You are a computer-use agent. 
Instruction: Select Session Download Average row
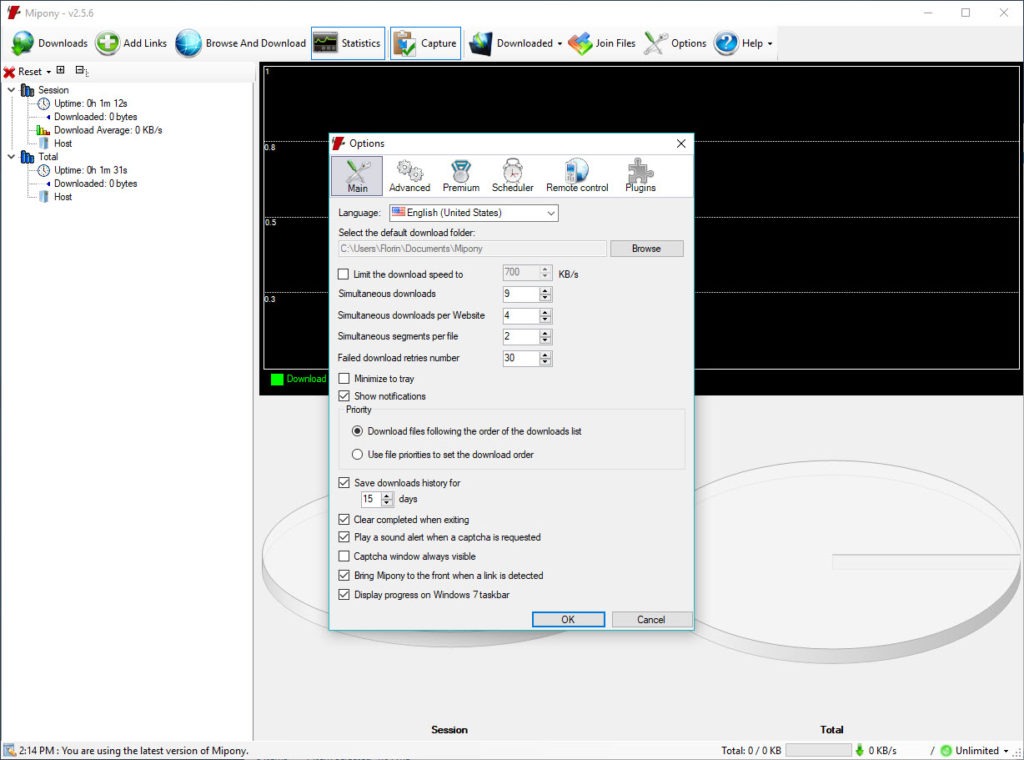tap(99, 130)
